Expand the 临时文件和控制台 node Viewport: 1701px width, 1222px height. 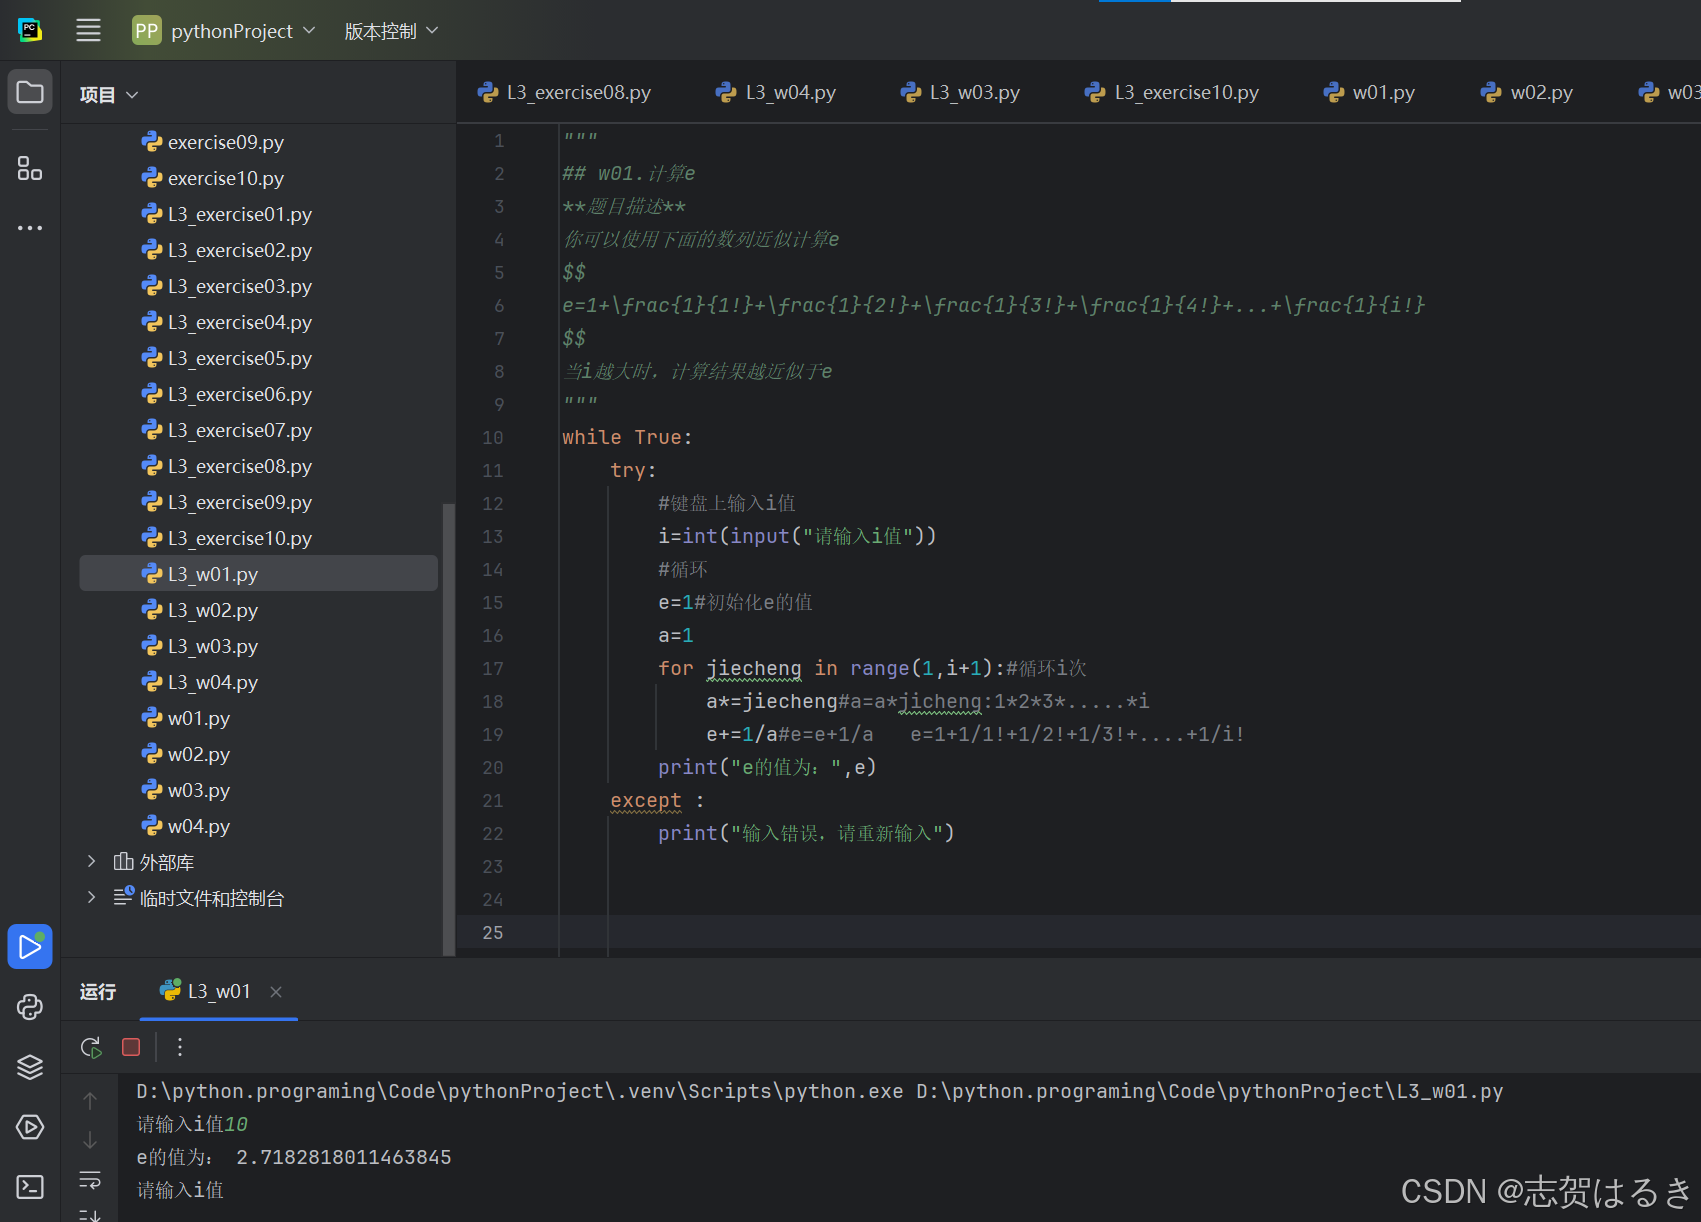(91, 897)
